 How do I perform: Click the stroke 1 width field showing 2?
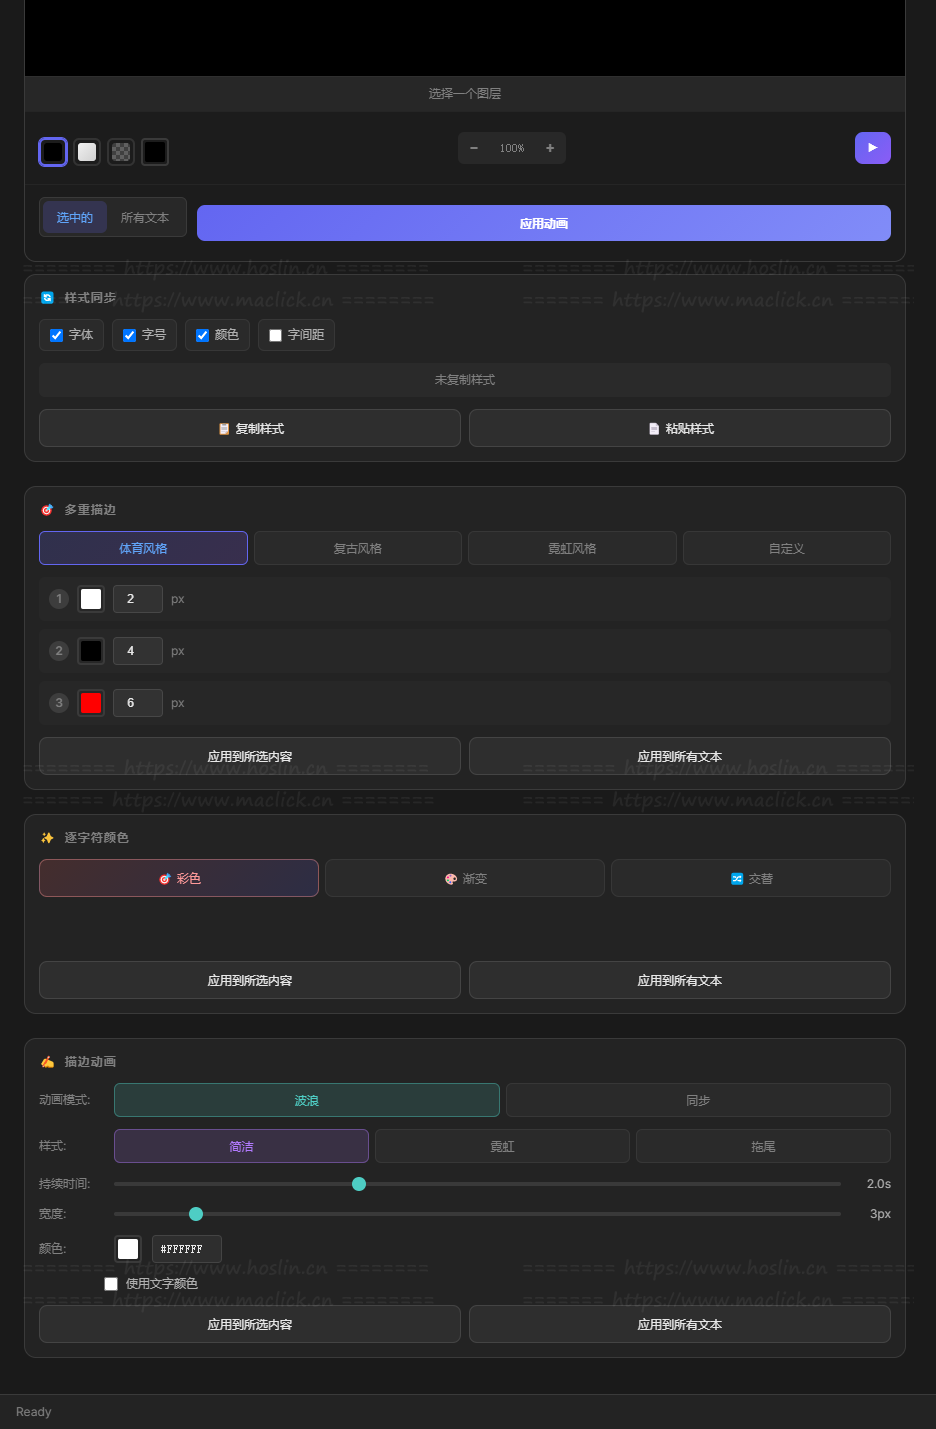[138, 599]
